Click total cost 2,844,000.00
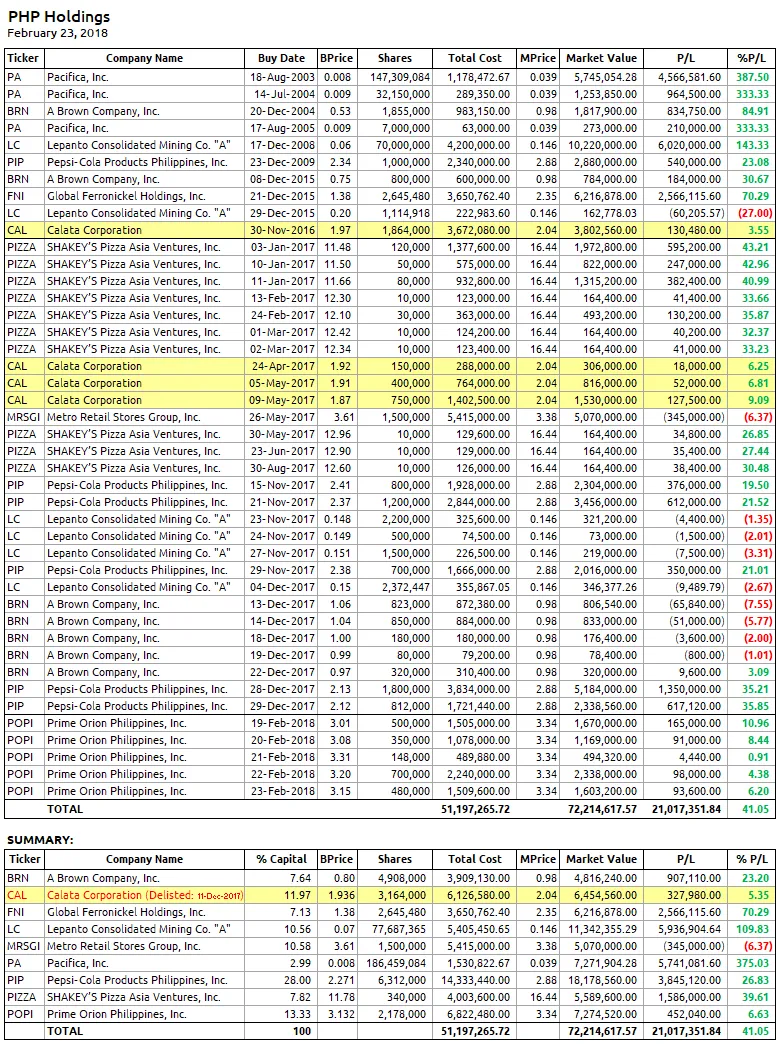This screenshot has height=1044, width=780. coord(479,502)
